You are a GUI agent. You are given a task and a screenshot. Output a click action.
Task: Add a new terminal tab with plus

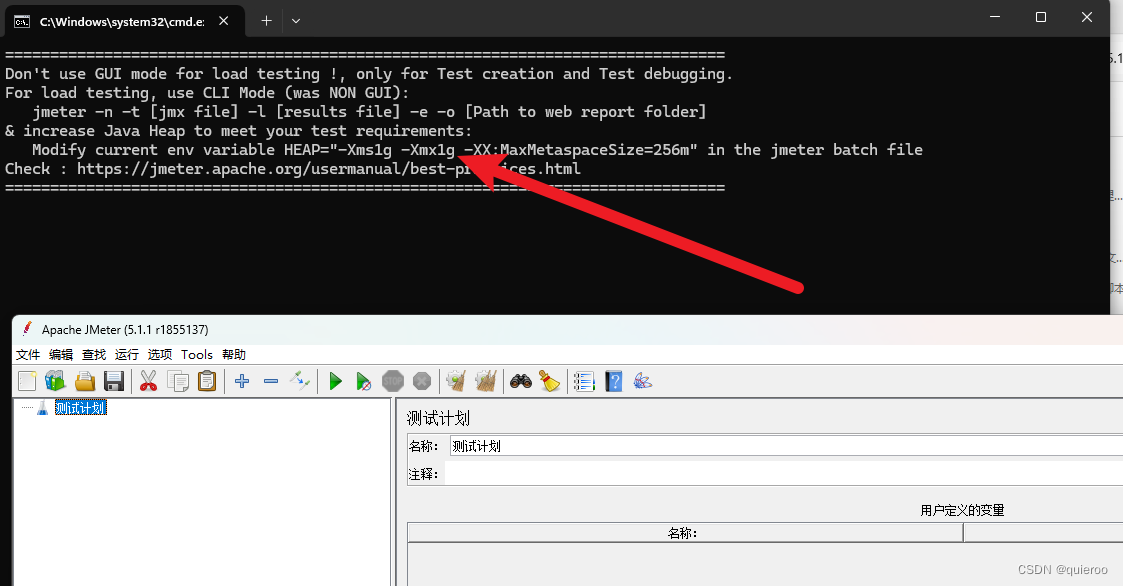[x=266, y=21]
